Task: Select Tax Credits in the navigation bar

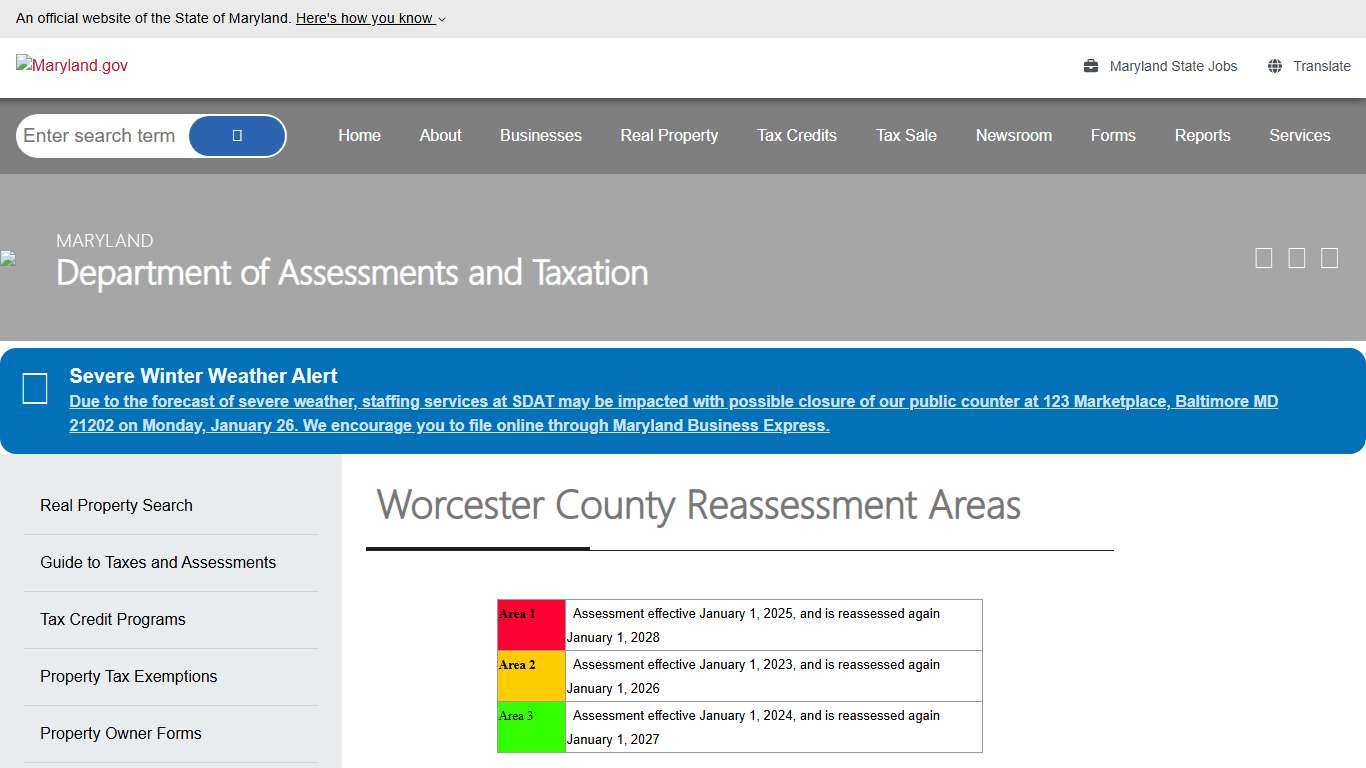Action: point(796,135)
